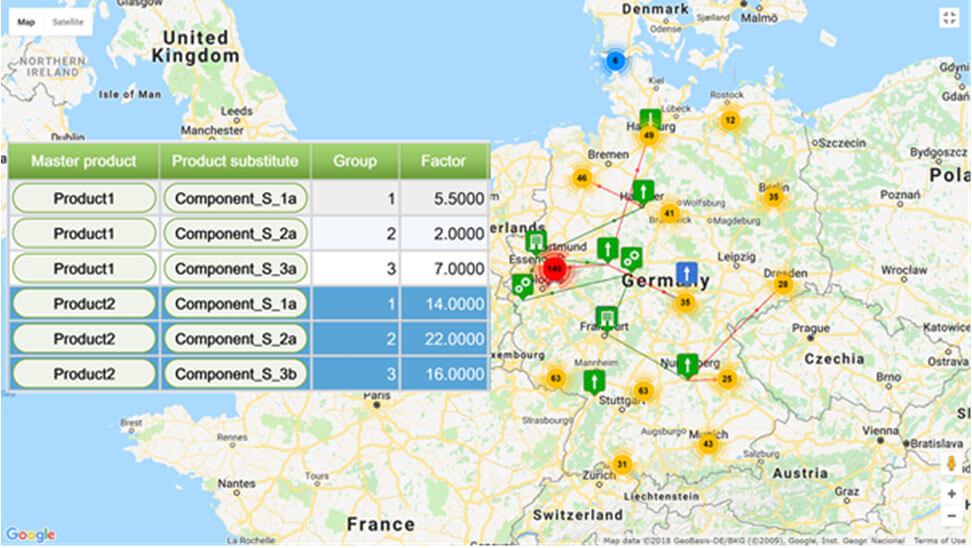
Task: Click Component_S_1a pill in the Product2 row
Action: coord(236,304)
